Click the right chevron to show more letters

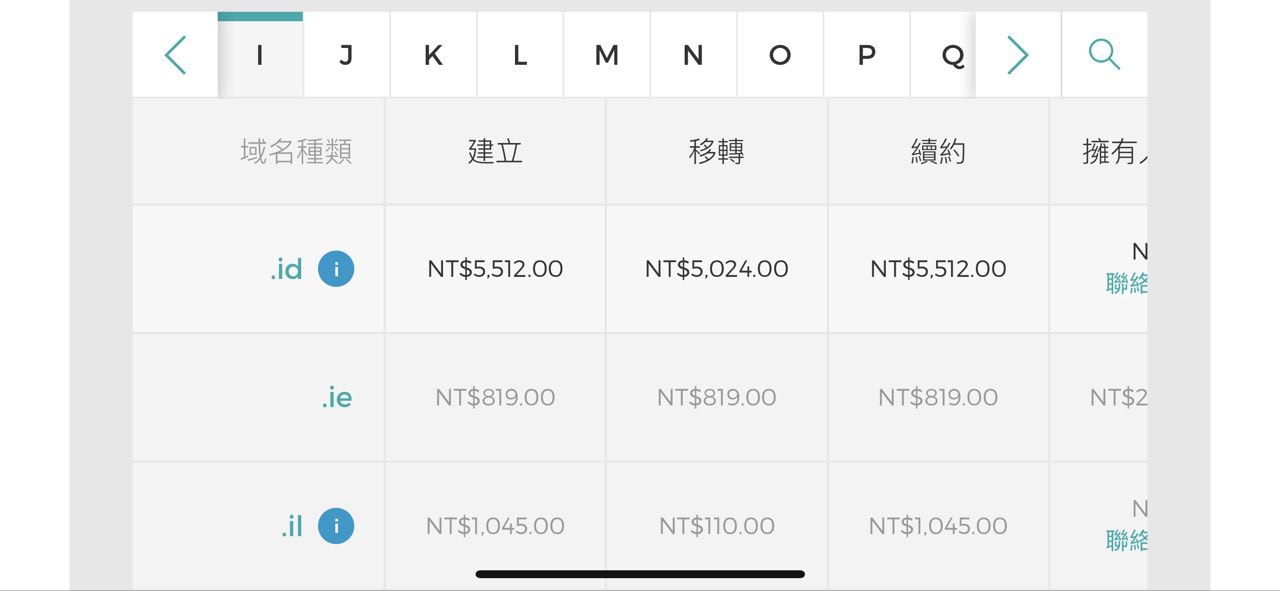tap(1018, 55)
